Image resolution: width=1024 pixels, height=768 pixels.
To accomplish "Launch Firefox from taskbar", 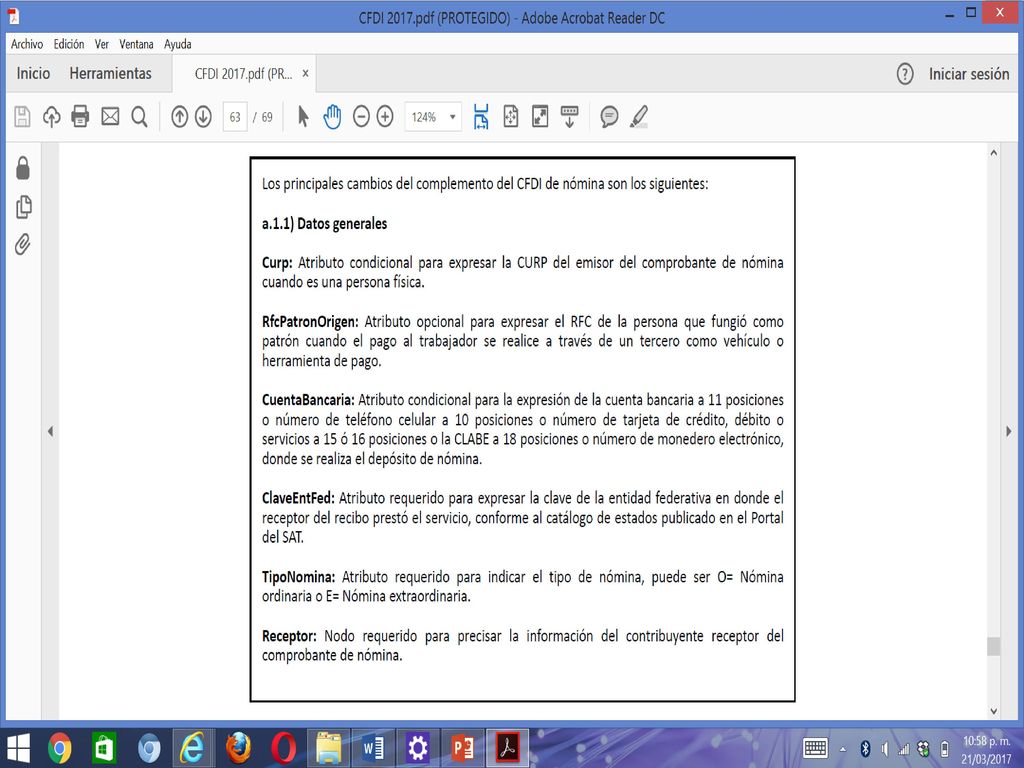I will tap(238, 748).
